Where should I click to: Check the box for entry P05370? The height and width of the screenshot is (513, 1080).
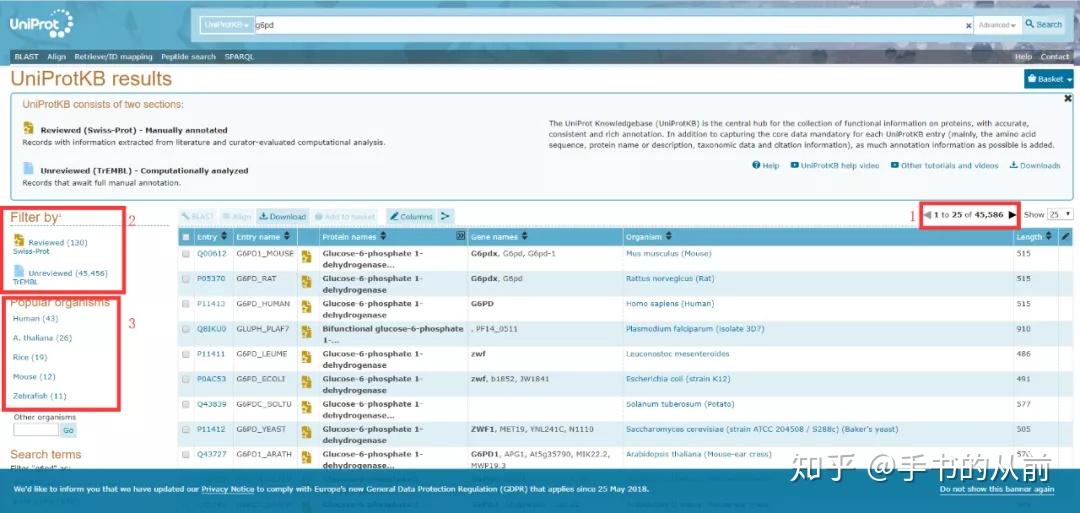tap(185, 279)
